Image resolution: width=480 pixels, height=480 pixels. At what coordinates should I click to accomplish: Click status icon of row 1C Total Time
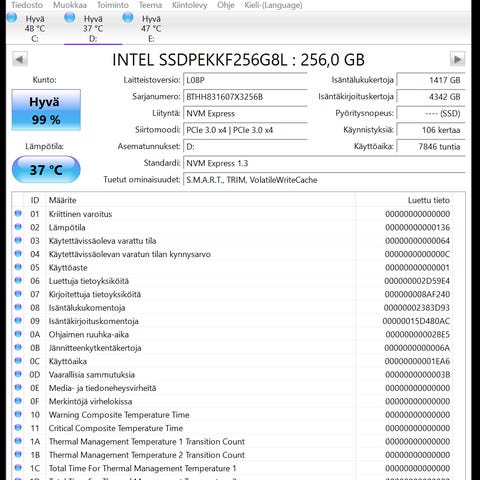point(18,468)
